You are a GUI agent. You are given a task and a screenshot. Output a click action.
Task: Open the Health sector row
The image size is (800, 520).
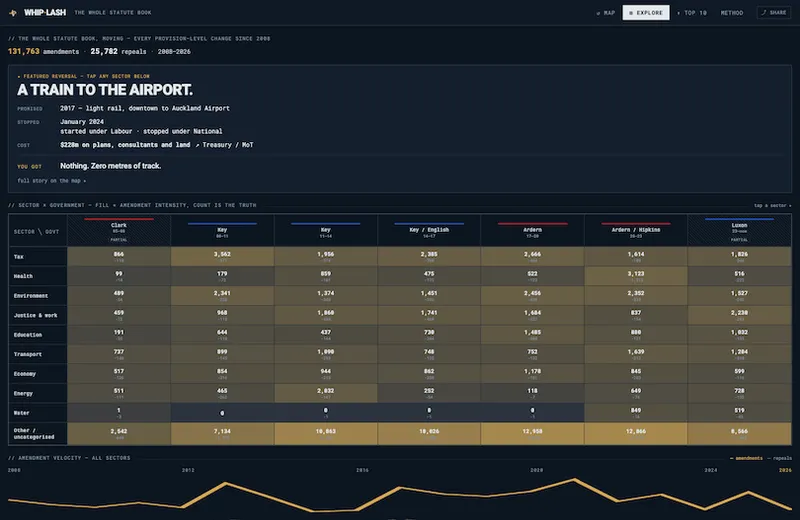click(400, 276)
